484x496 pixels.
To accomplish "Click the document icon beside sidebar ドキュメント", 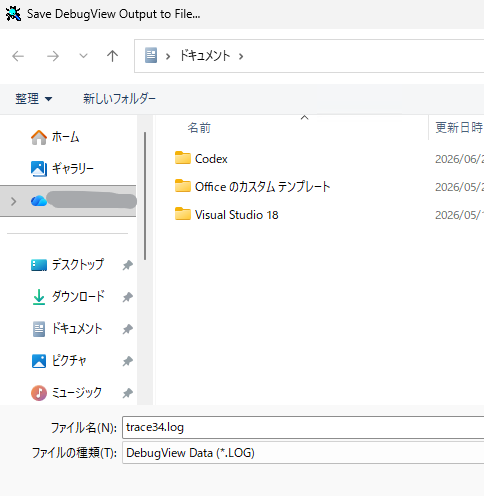I will [x=39, y=329].
